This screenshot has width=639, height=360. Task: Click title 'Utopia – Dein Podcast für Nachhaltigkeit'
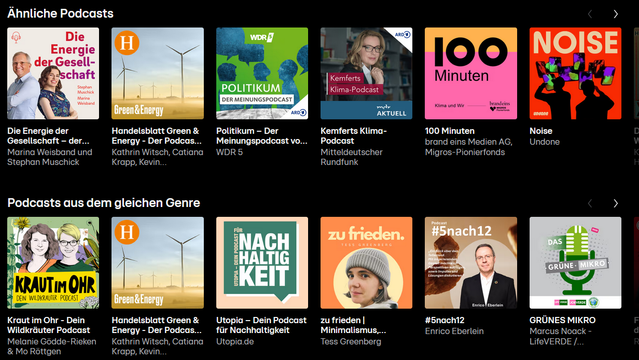261,325
